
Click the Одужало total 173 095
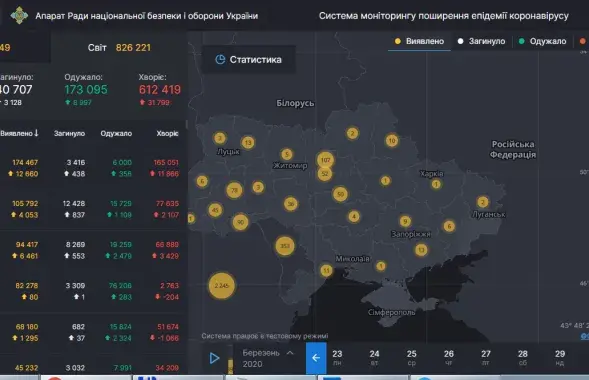coord(86,89)
